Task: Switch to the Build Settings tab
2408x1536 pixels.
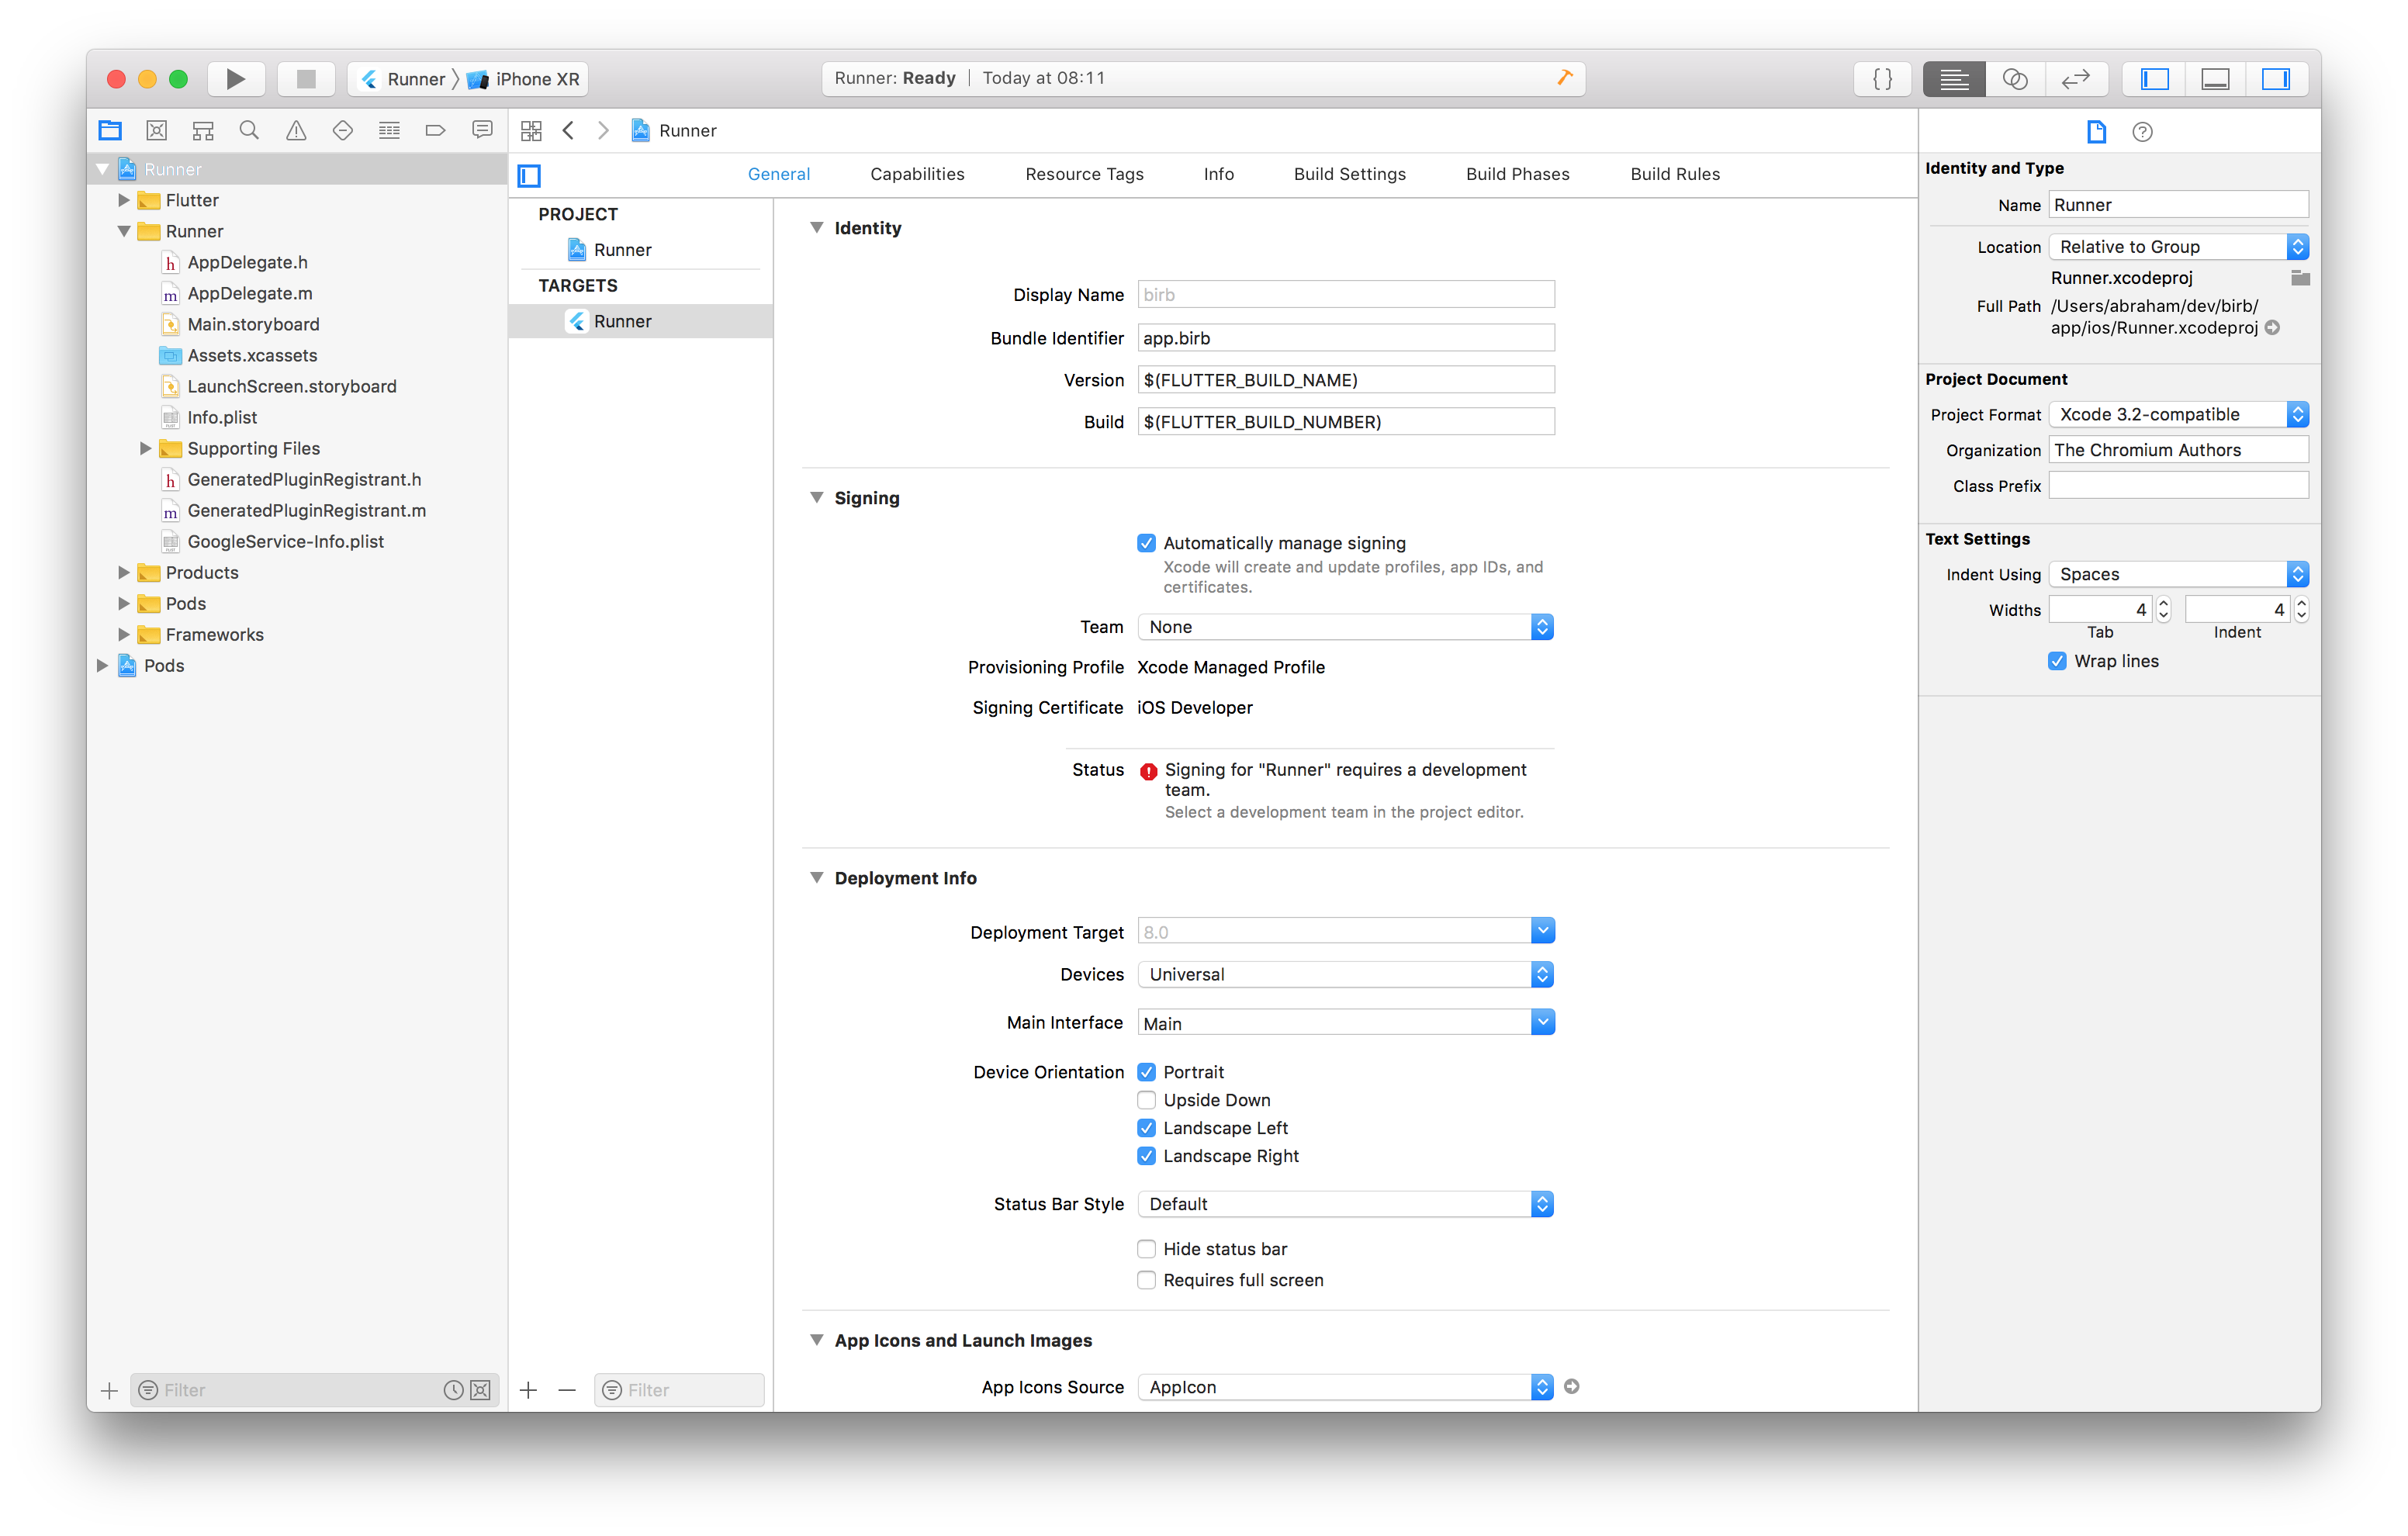Action: pos(1349,174)
